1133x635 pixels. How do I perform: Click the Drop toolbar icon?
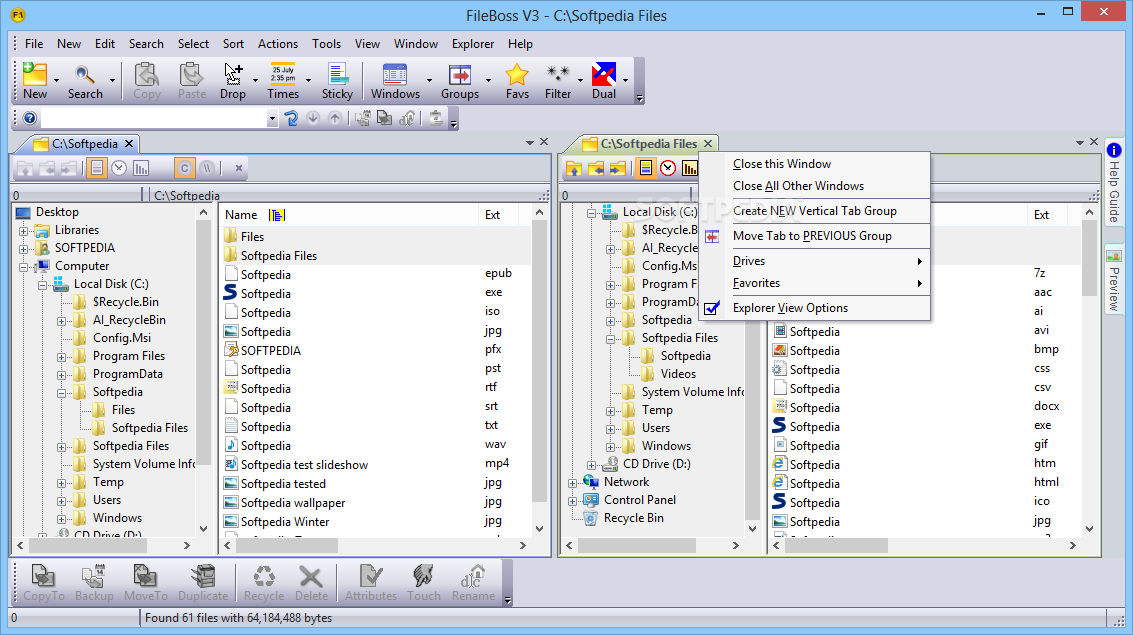(x=233, y=81)
